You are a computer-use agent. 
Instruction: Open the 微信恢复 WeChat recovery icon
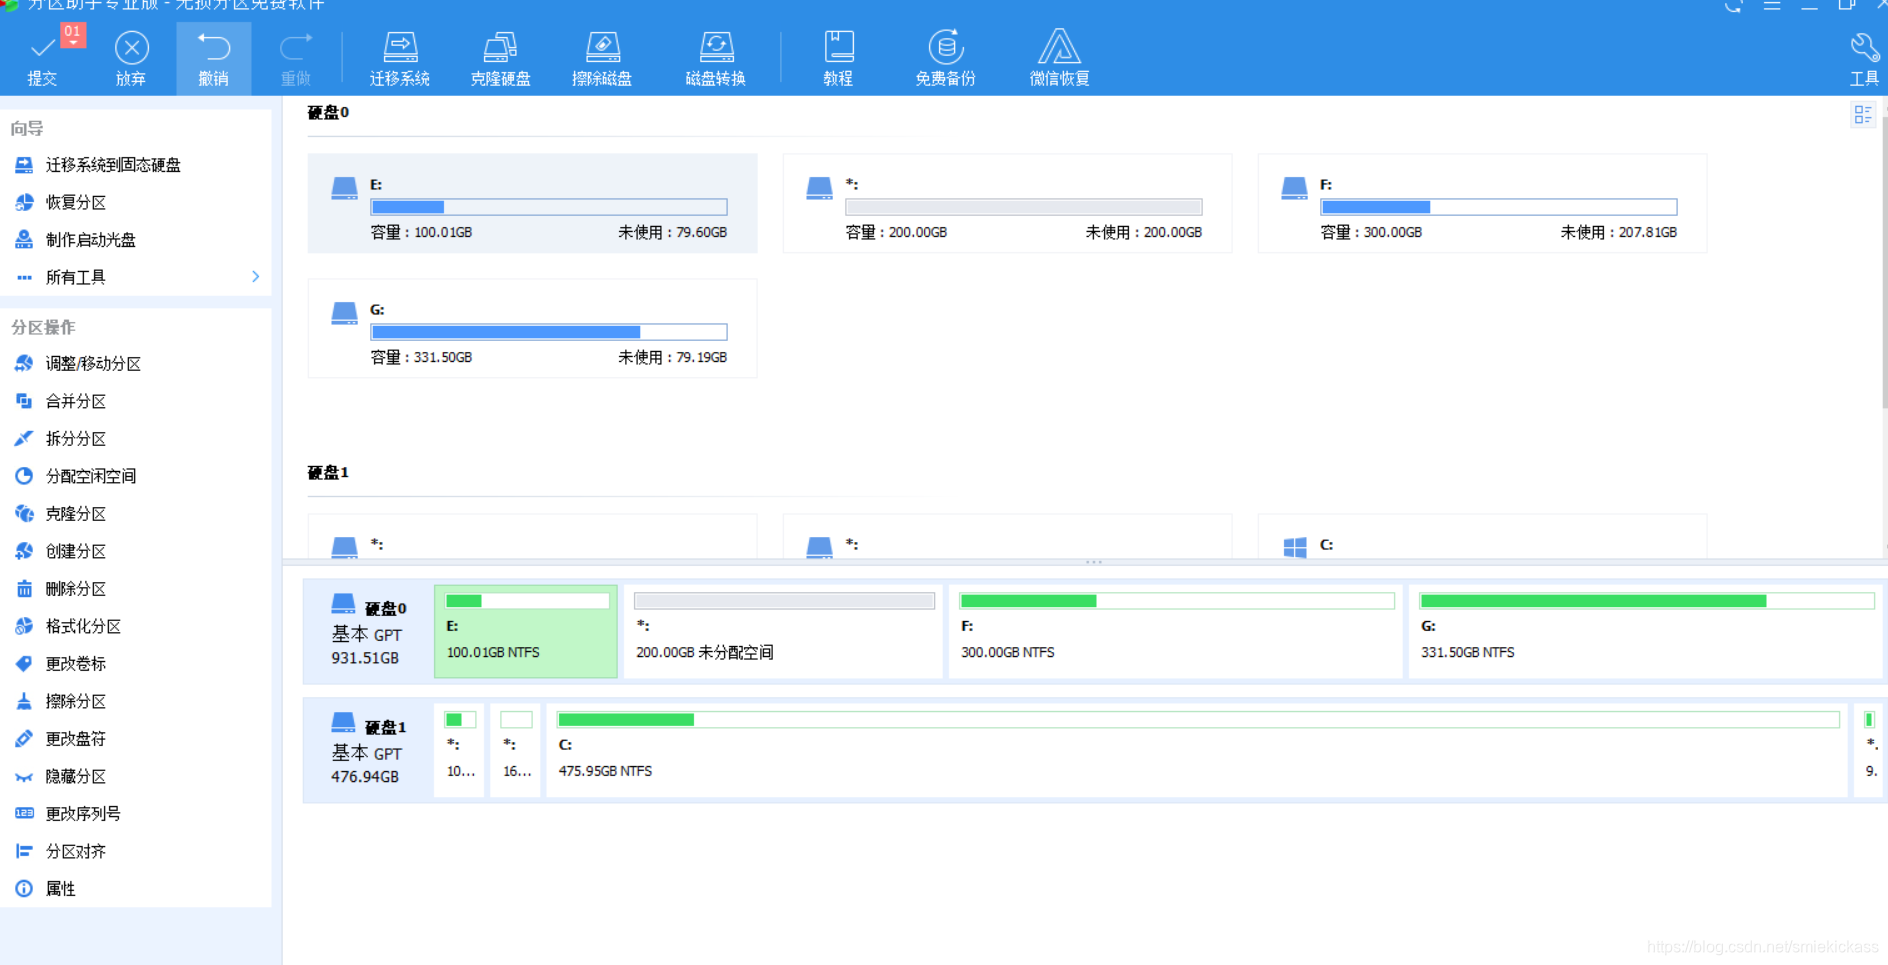click(x=1059, y=59)
